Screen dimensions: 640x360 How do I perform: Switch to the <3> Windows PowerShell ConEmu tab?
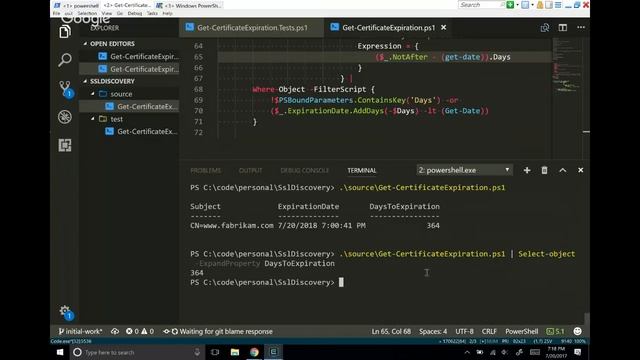click(189, 5)
